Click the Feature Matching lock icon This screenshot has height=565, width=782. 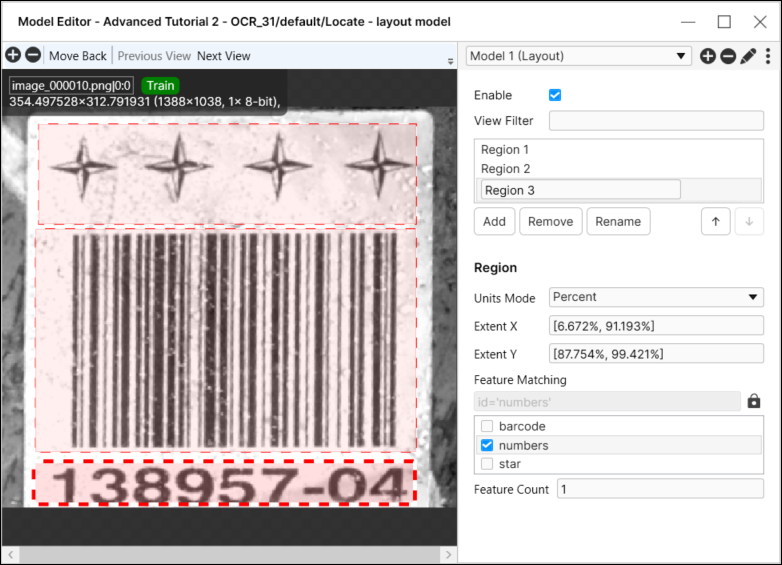click(x=754, y=401)
